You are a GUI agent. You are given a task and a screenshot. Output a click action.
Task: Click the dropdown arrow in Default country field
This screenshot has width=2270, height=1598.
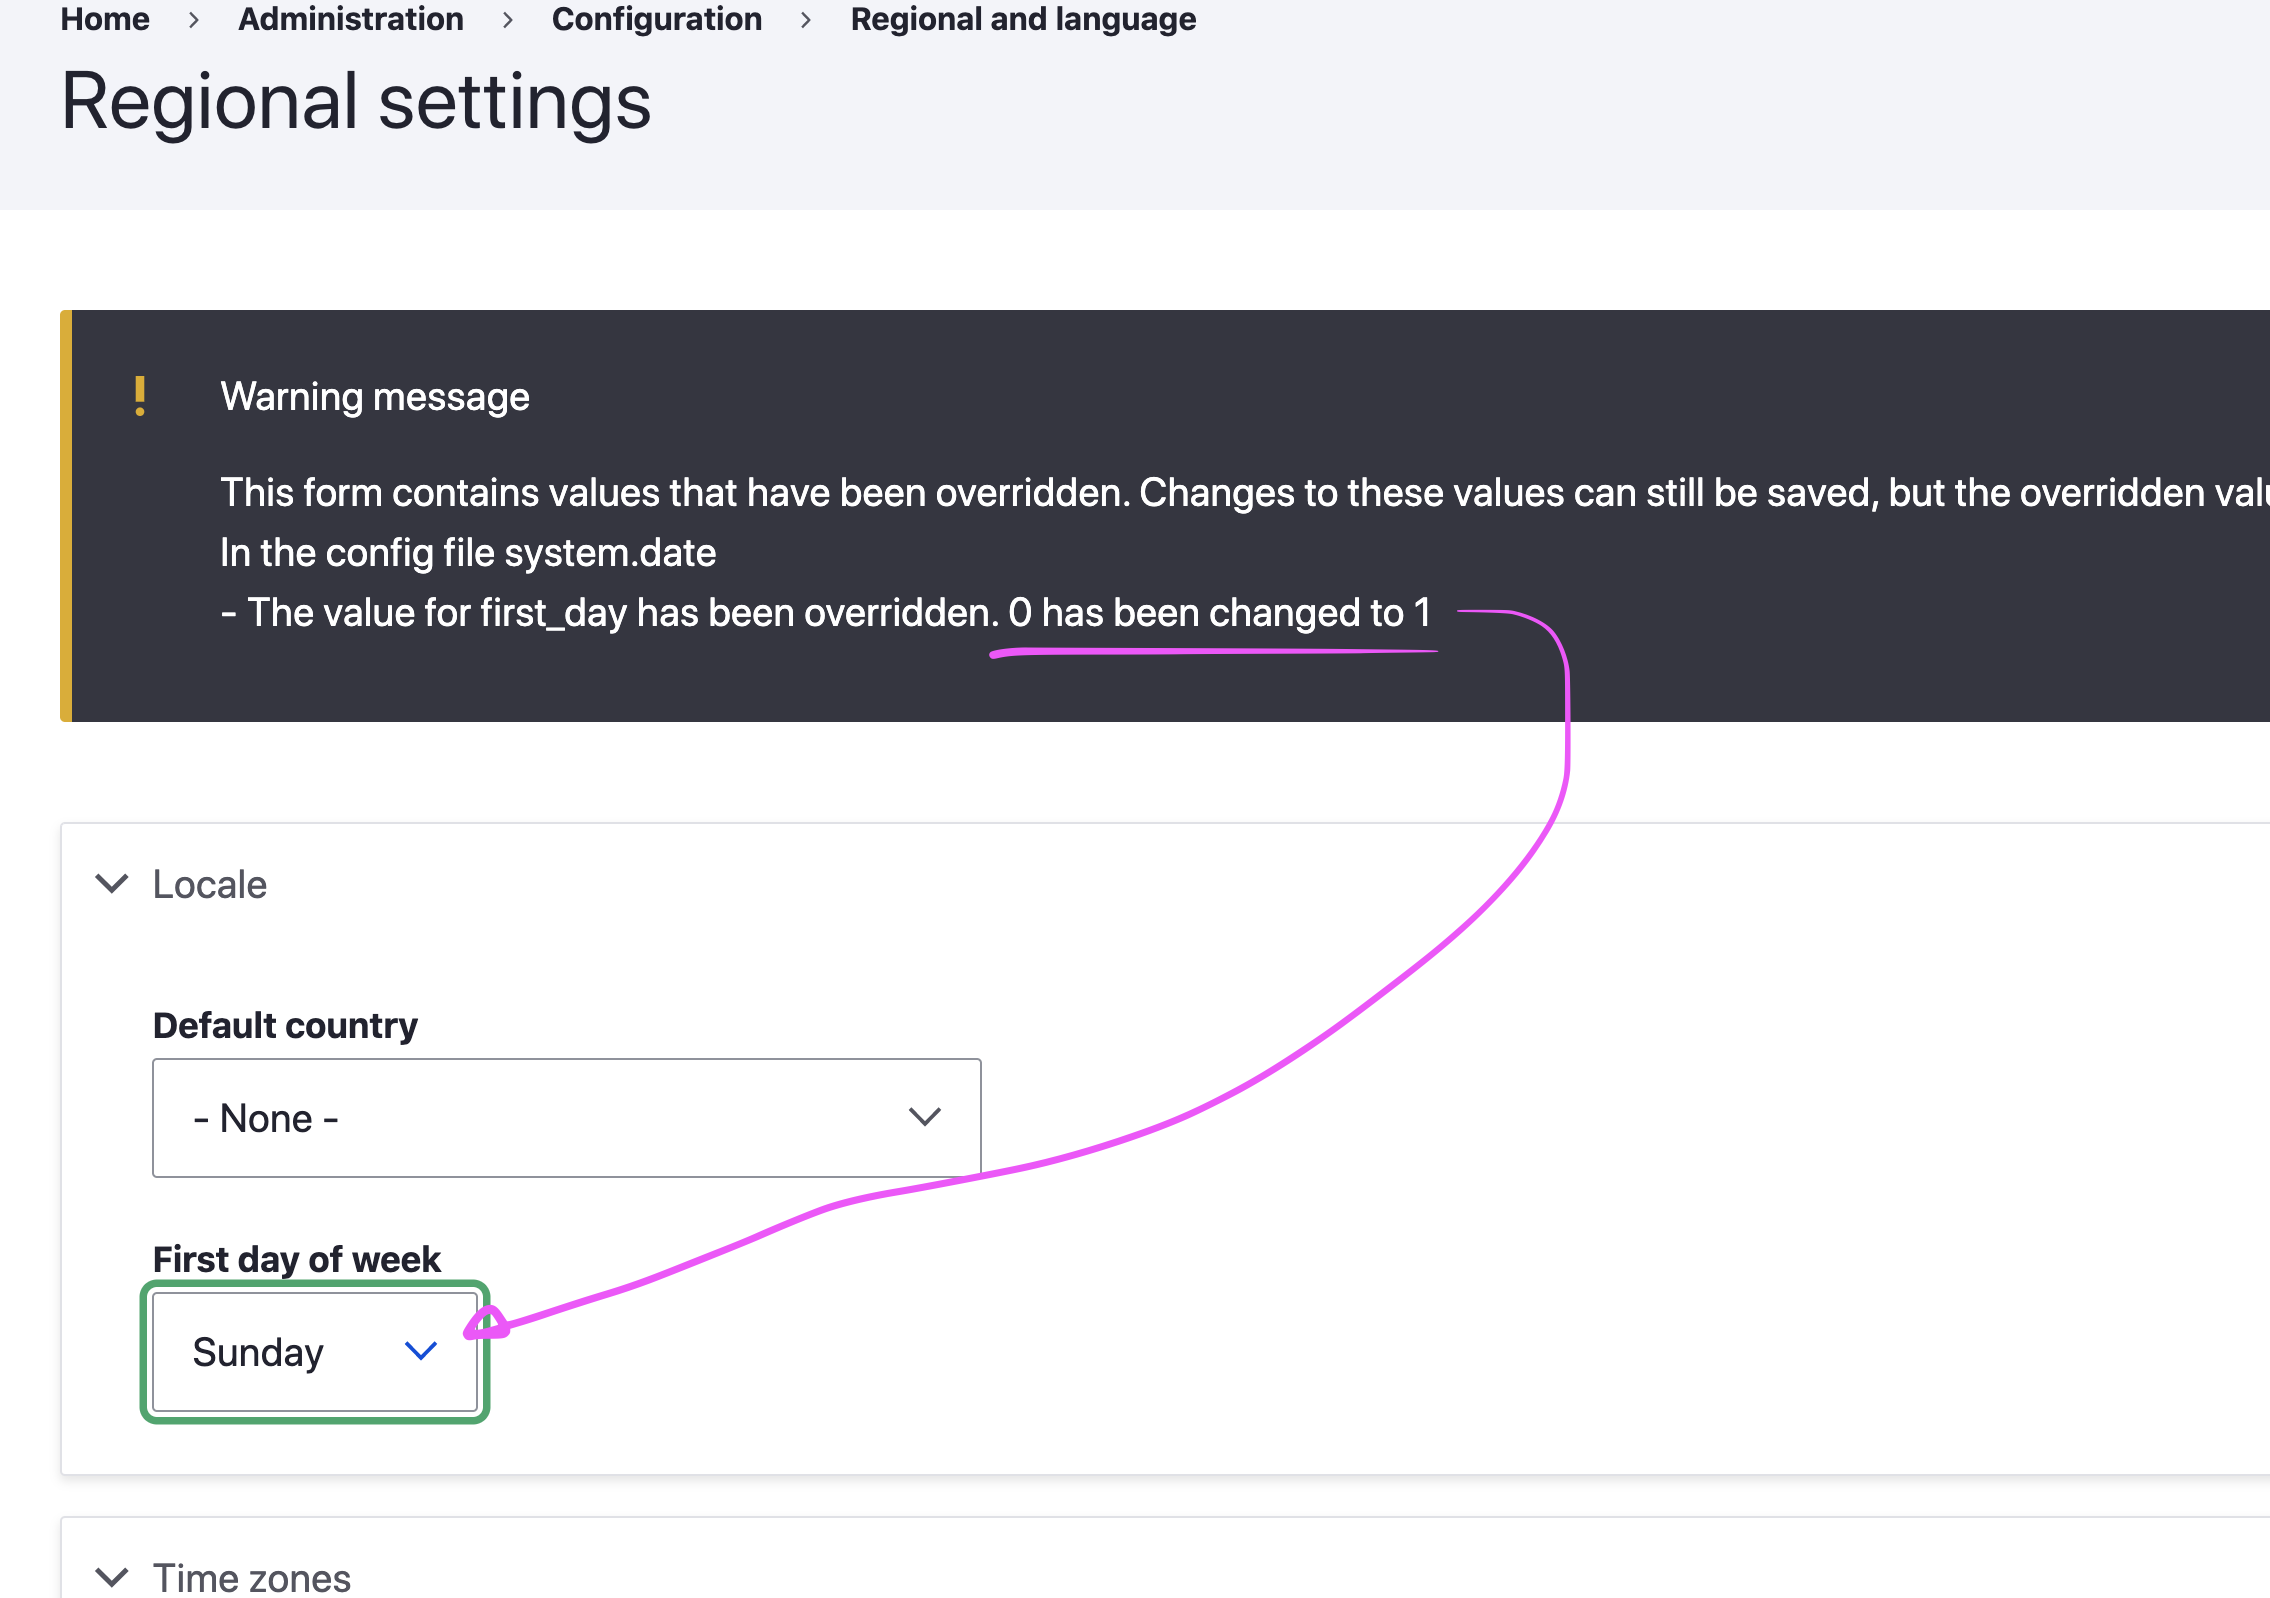(x=923, y=1117)
